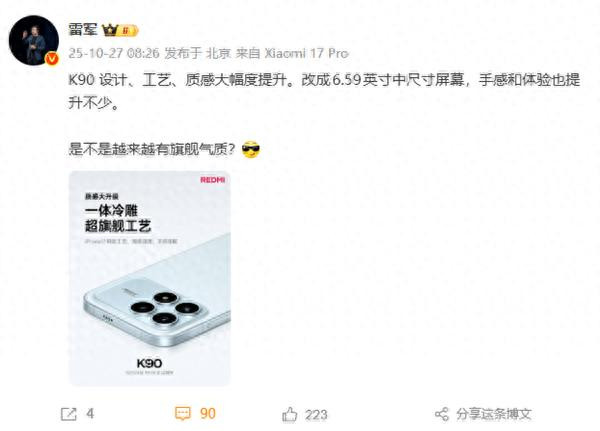Click the camera module in phone image
The width and height of the screenshot is (600, 431).
coord(165,307)
